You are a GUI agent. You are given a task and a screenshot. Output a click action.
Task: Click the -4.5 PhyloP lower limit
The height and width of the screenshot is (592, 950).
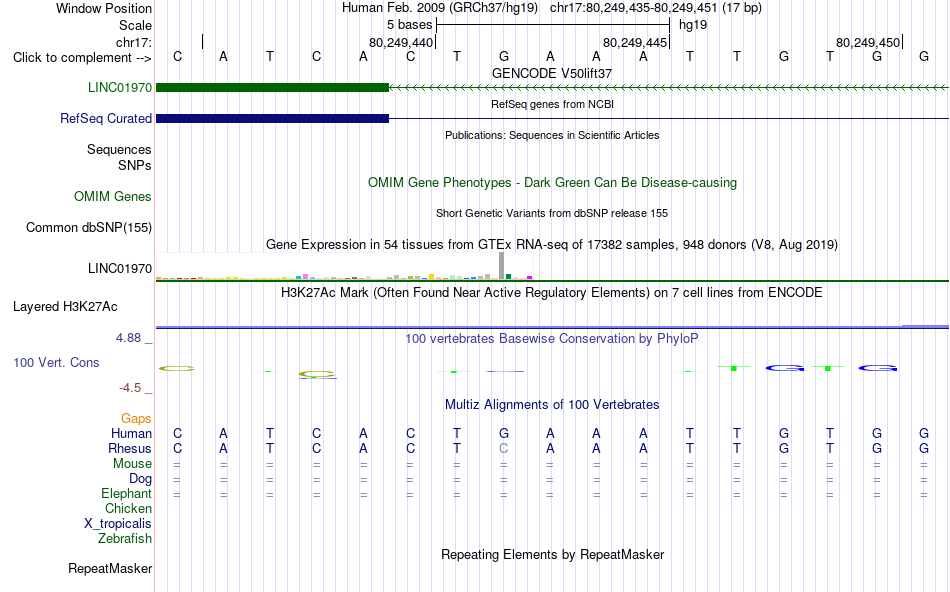130,388
